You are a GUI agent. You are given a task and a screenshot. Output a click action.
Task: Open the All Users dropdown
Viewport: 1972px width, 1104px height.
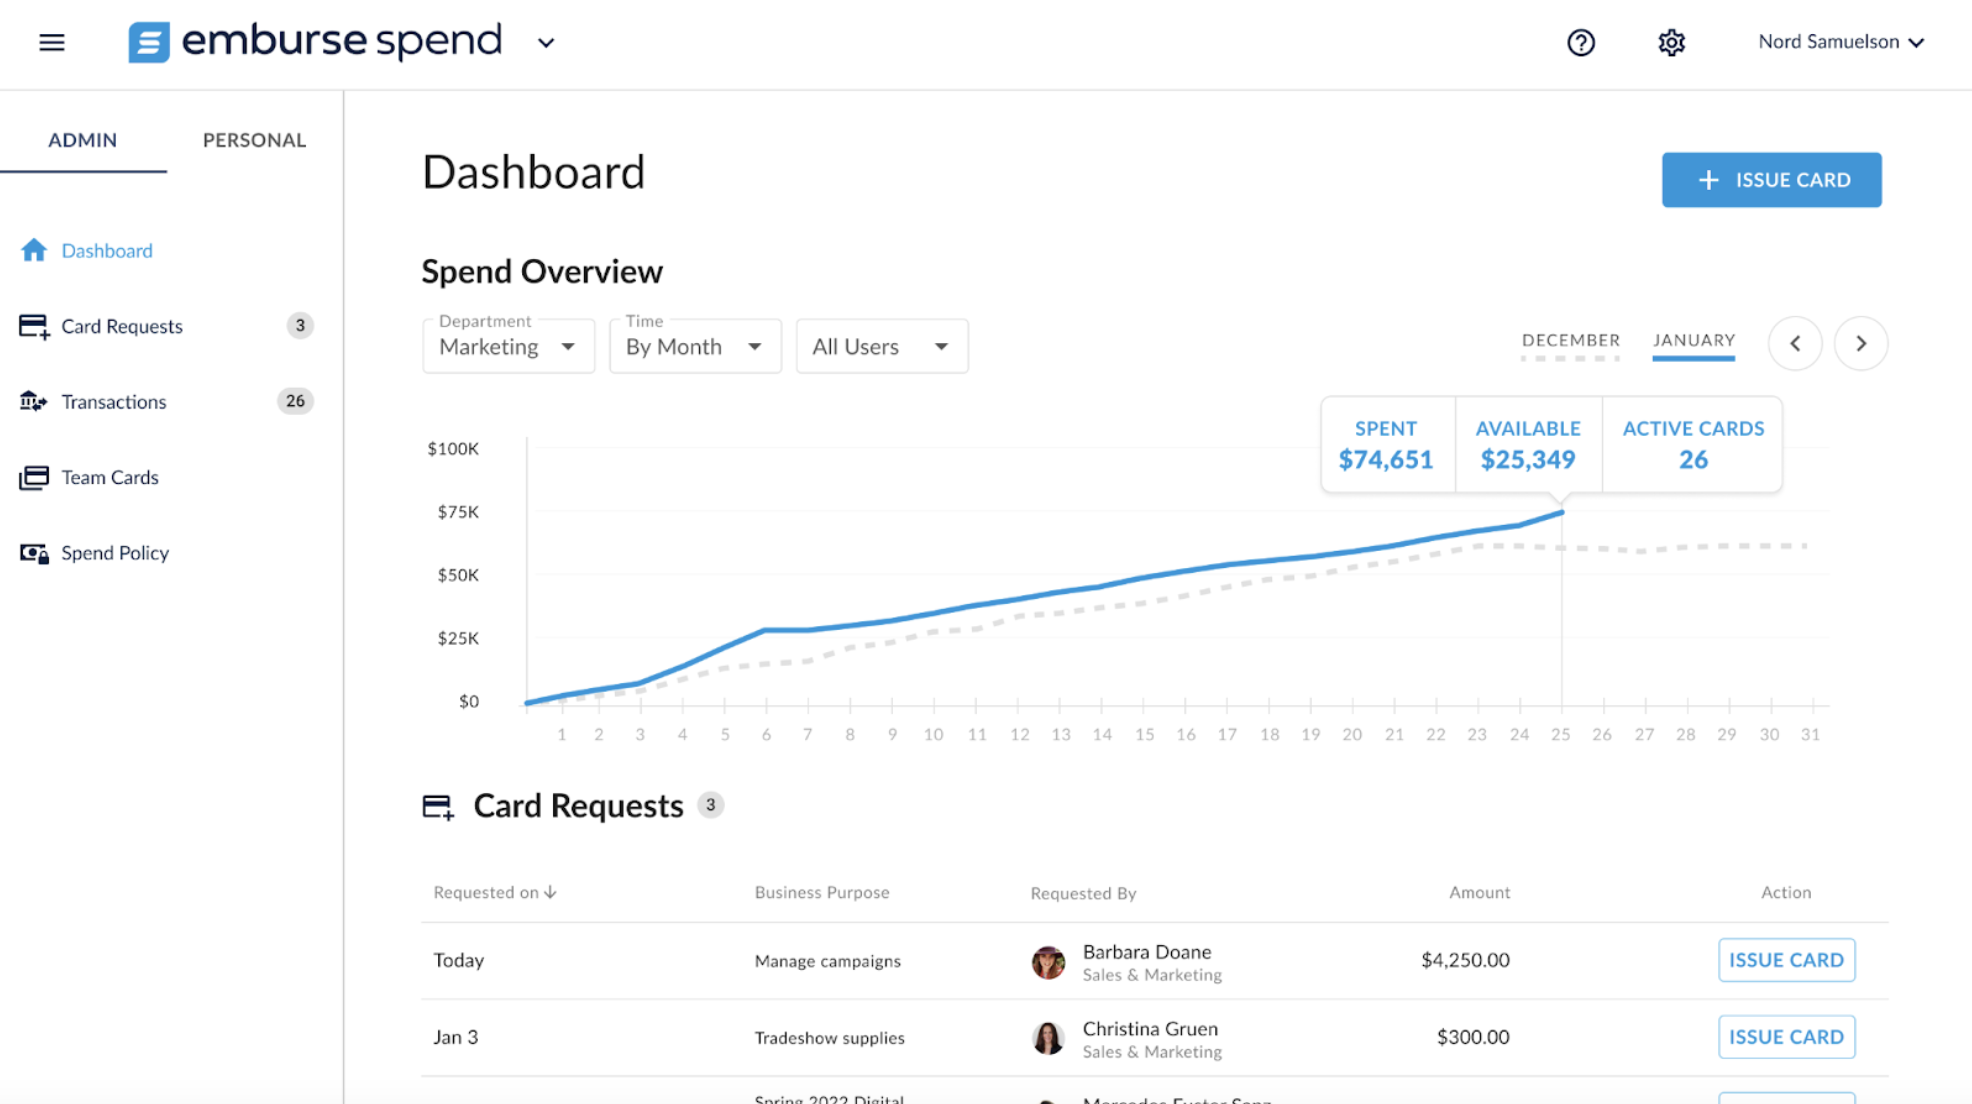click(x=881, y=346)
